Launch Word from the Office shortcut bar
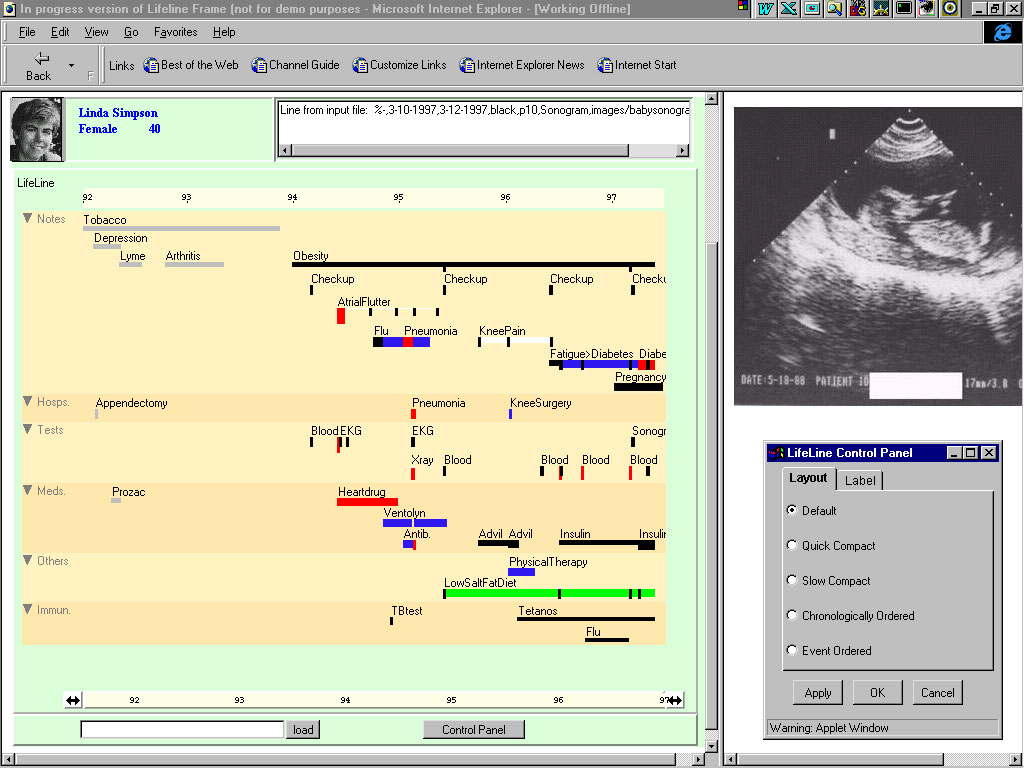The width and height of the screenshot is (1024, 768). tap(765, 8)
